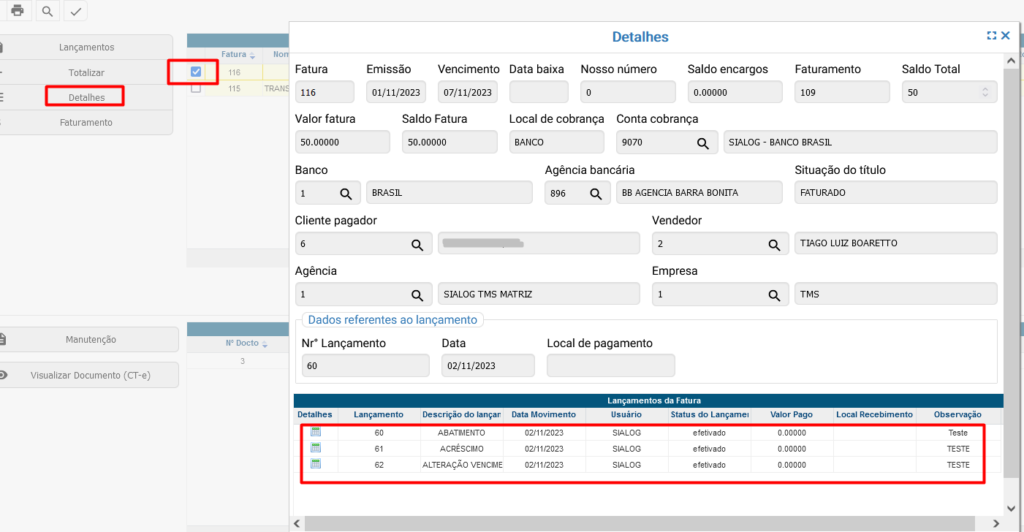
Task: Select Totalizar in the left sidebar
Action: click(86, 72)
